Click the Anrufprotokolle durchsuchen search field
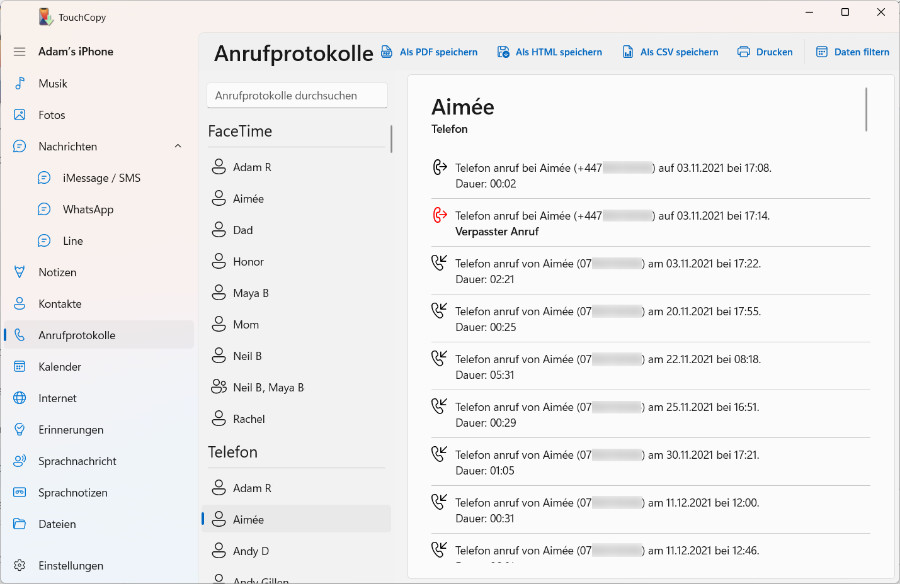900x584 pixels. pos(296,95)
